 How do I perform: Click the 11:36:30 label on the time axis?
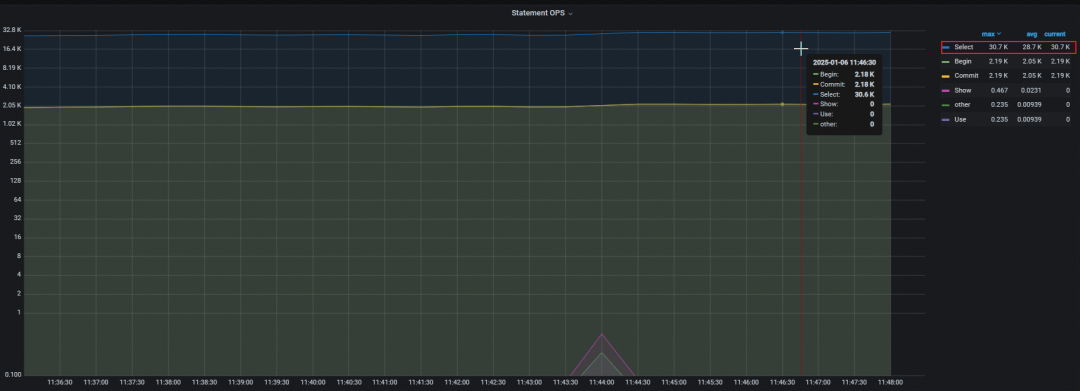60,381
